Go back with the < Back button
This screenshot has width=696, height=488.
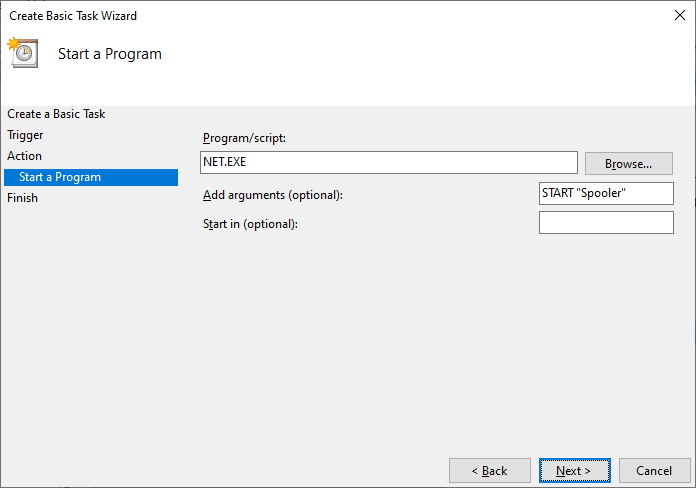click(x=490, y=471)
